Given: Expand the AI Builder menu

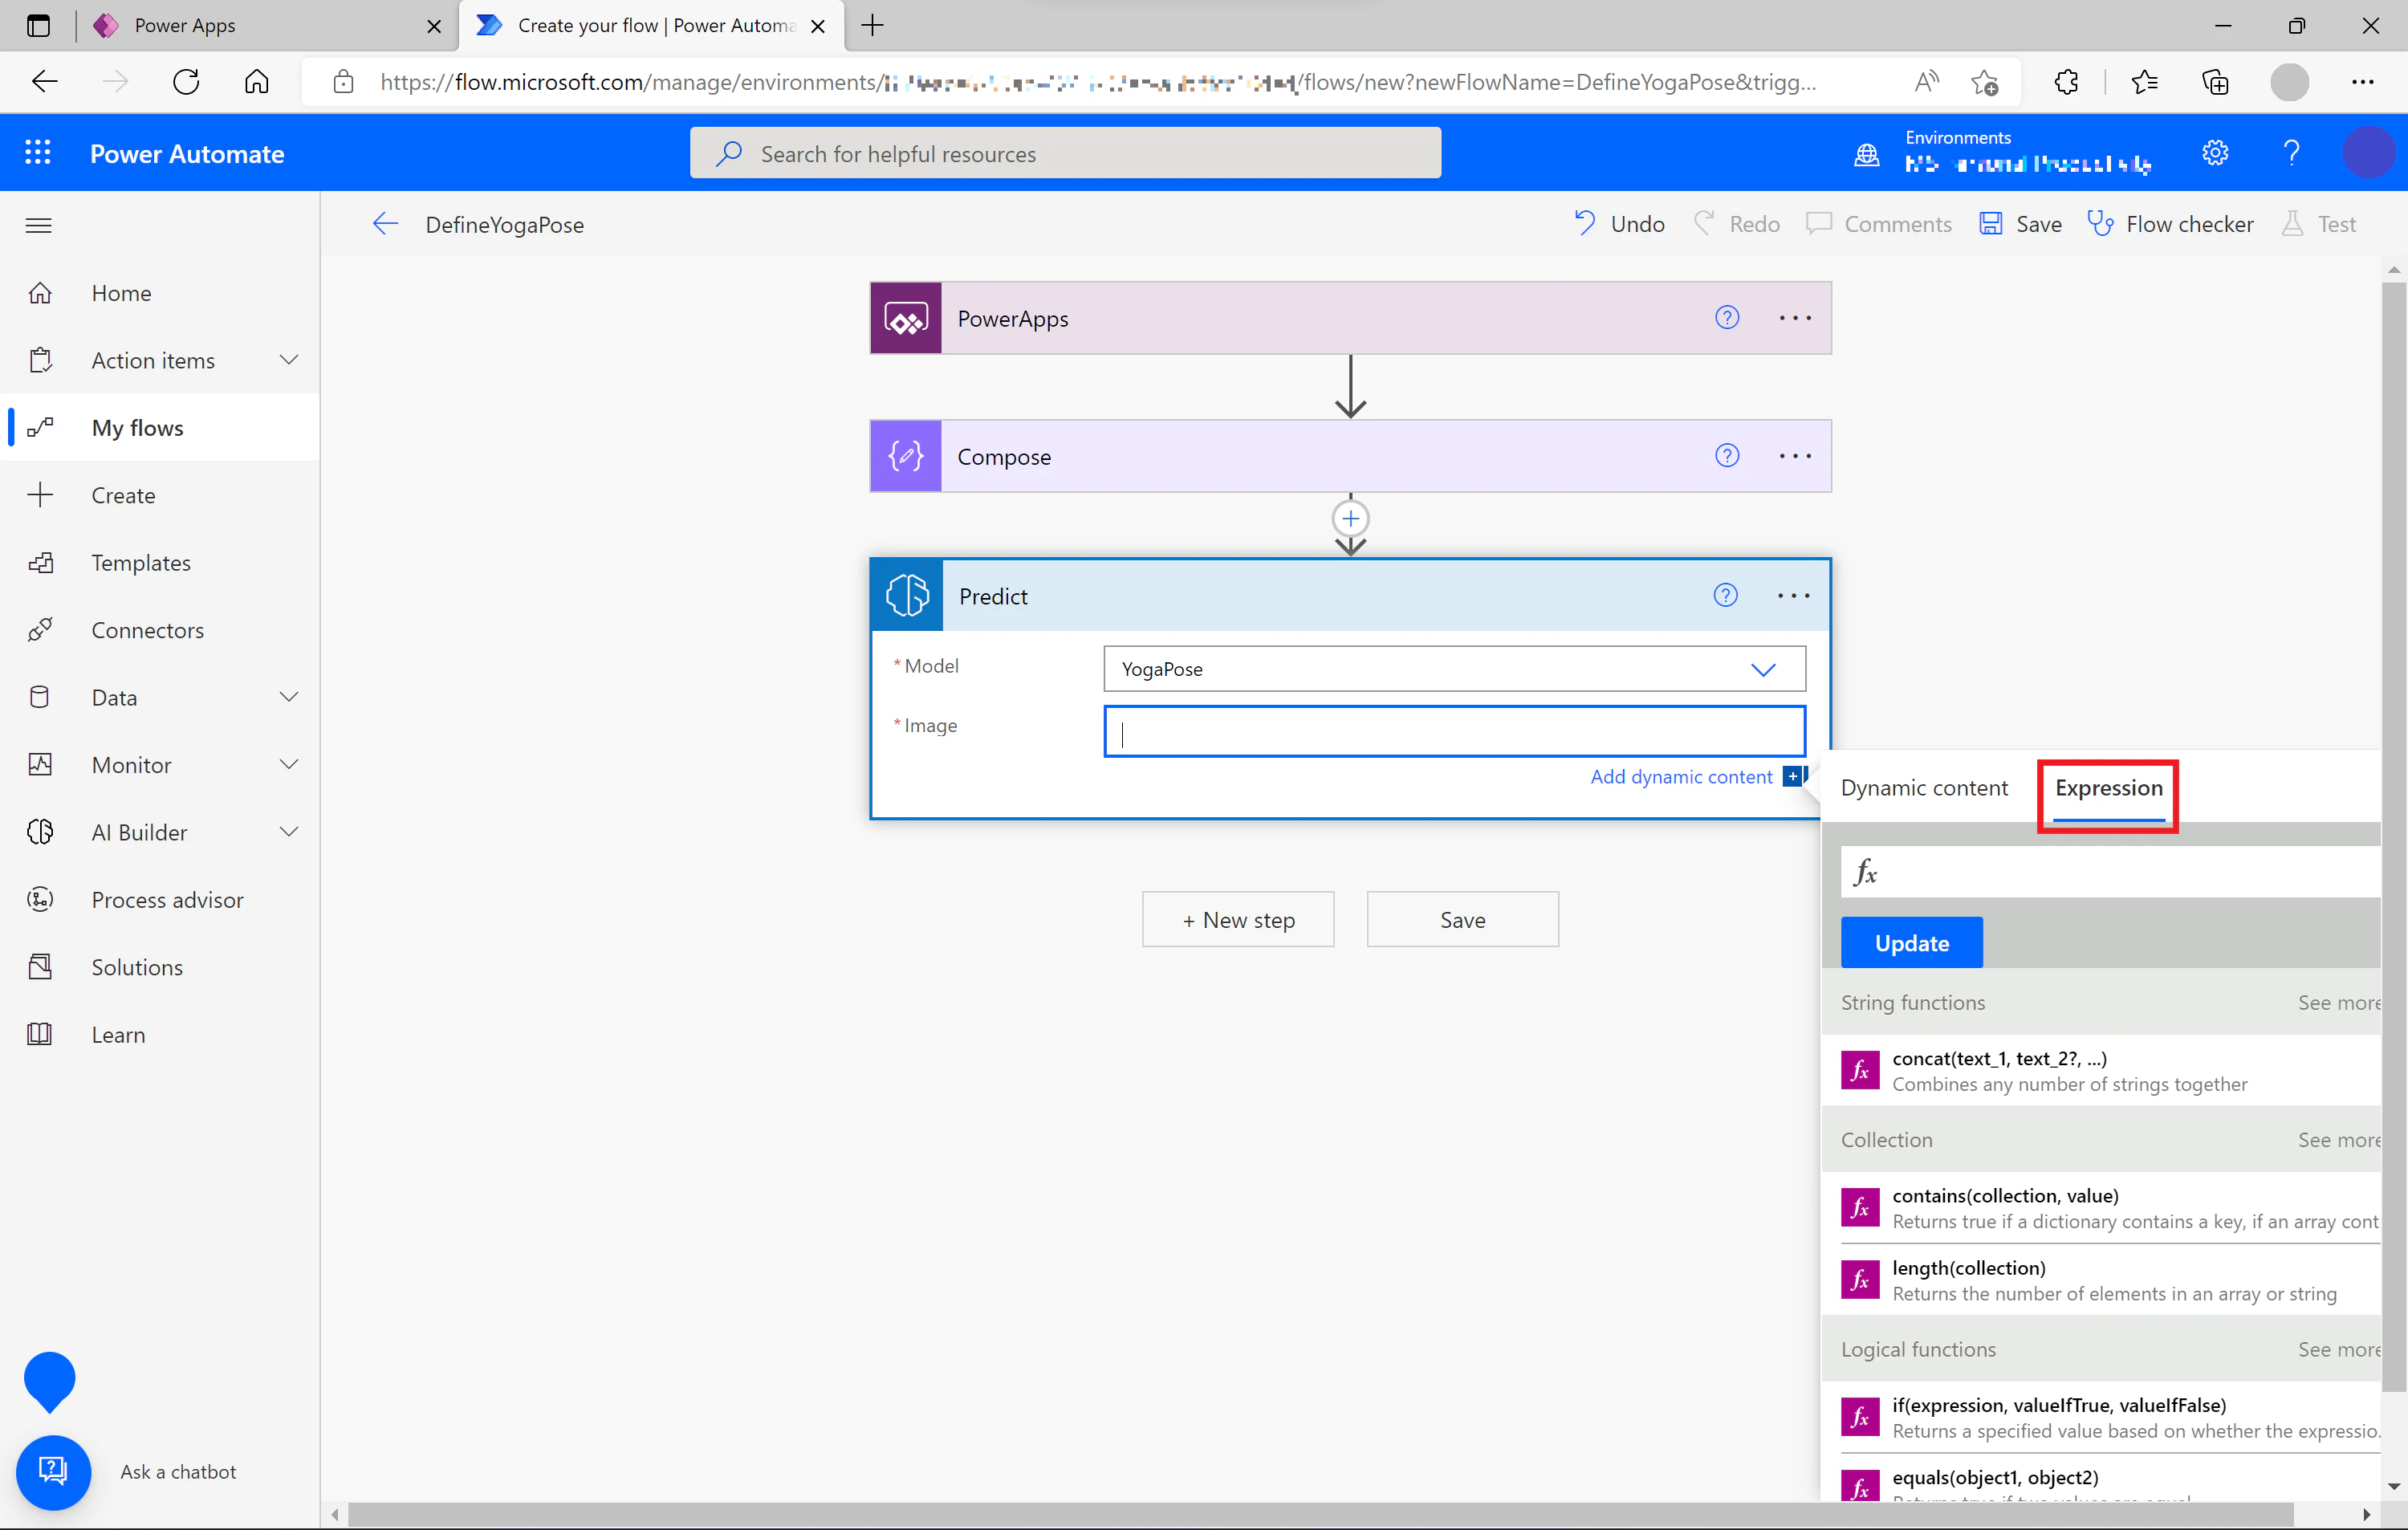Looking at the screenshot, I should click(x=289, y=832).
